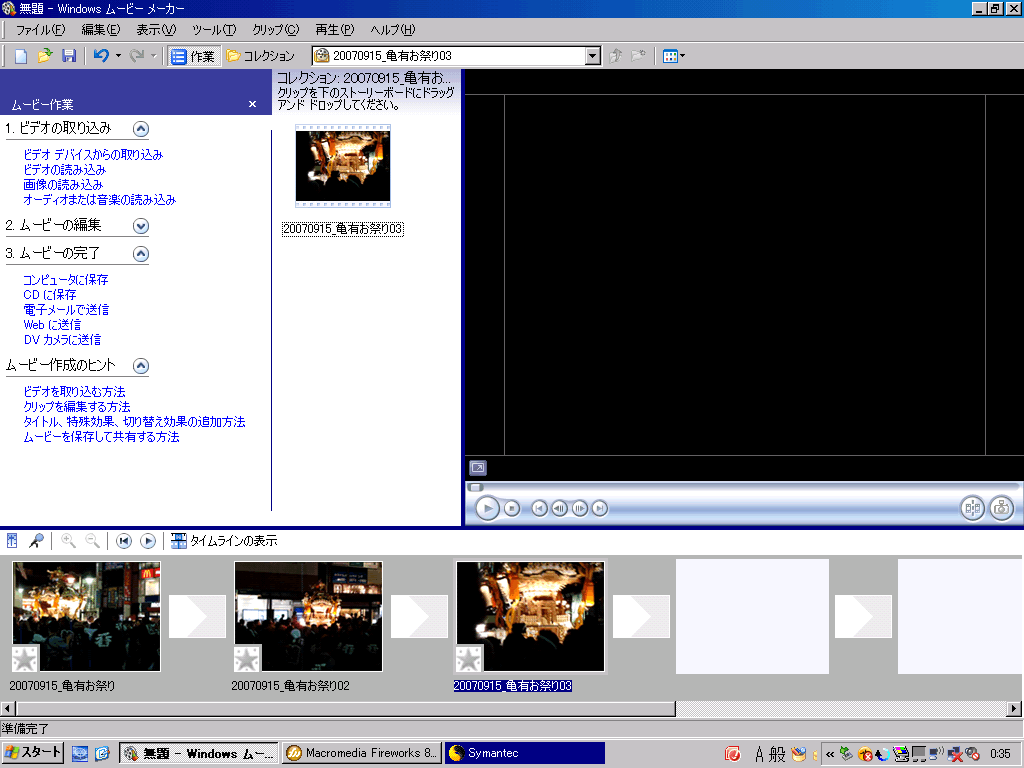
Task: Click the 画像の読み込み link
Action: pyautogui.click(x=63, y=185)
